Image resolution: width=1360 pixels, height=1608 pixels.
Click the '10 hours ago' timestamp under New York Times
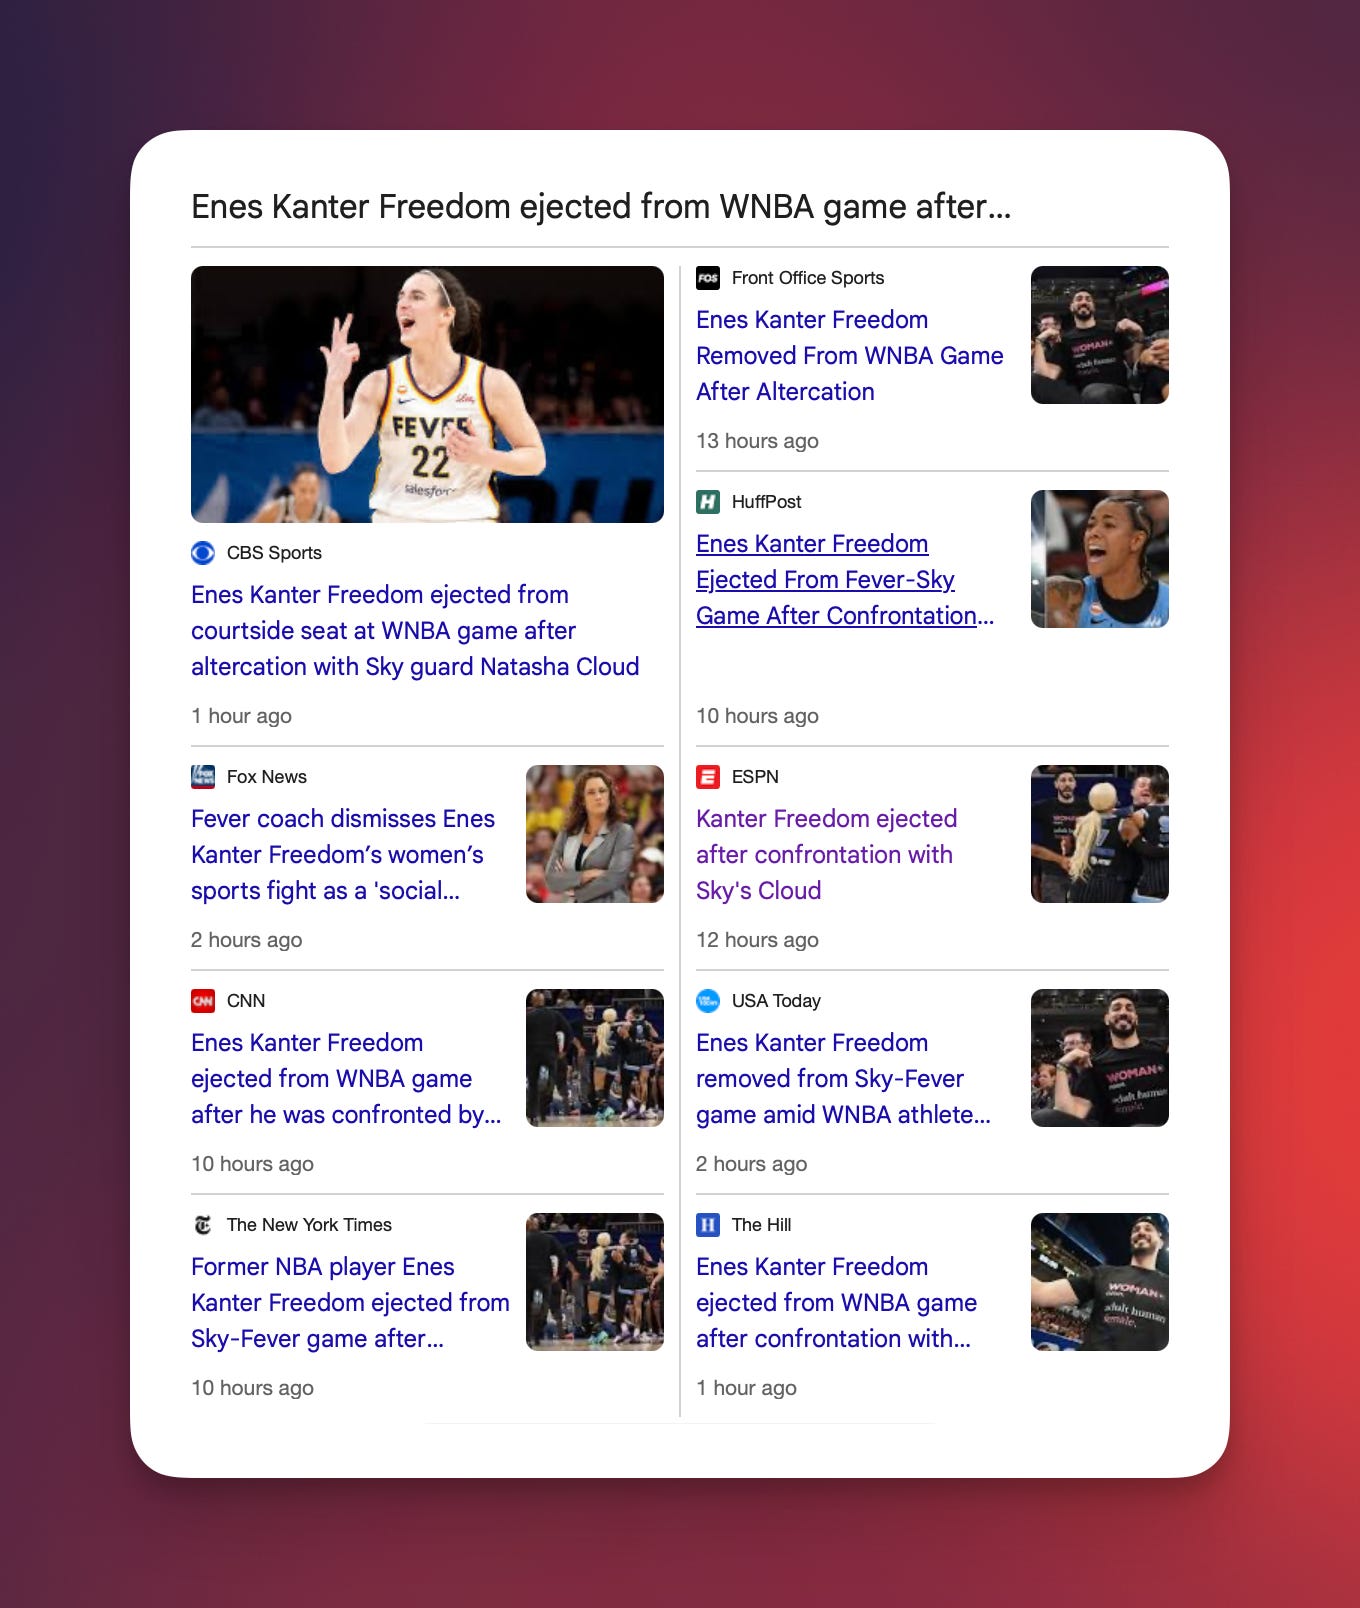pos(252,1388)
